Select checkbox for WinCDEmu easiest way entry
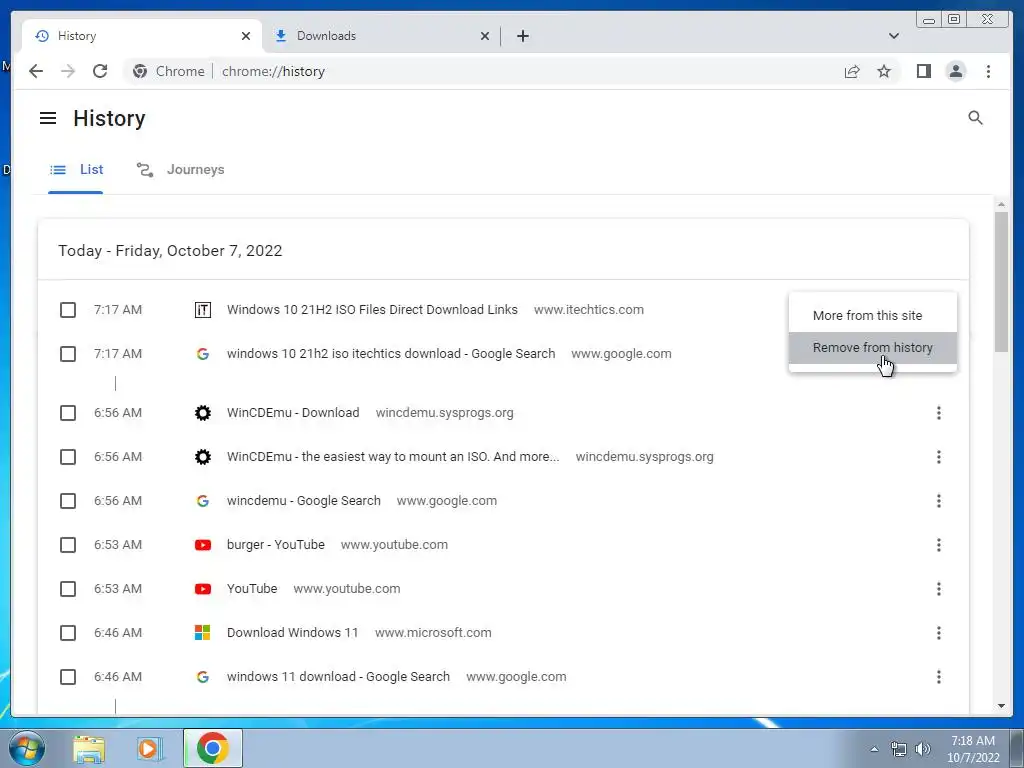 tap(68, 457)
